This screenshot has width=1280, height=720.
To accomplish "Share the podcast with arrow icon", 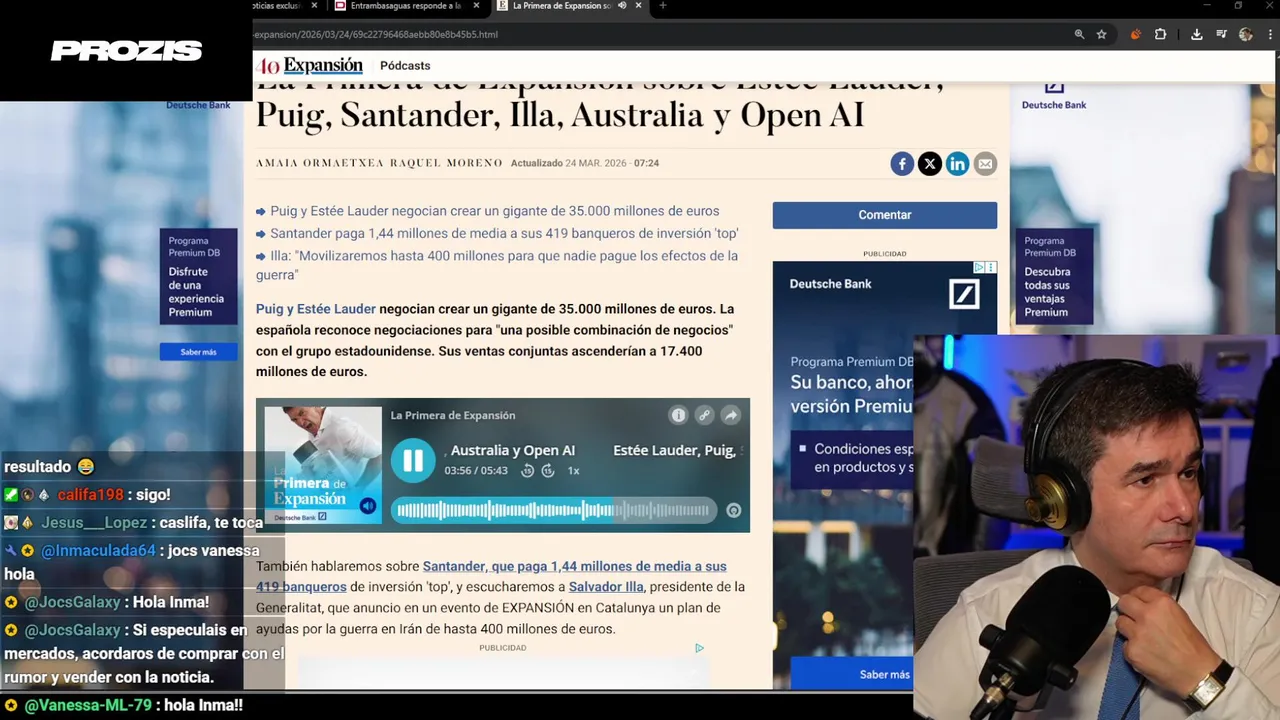I will coord(730,415).
